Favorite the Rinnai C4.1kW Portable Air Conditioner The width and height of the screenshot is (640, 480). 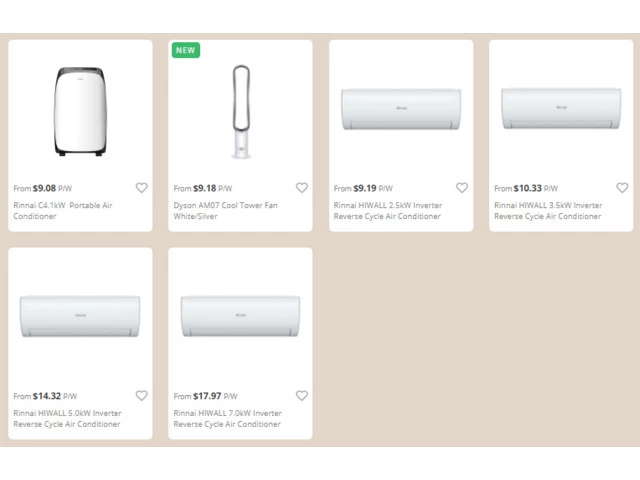(141, 188)
